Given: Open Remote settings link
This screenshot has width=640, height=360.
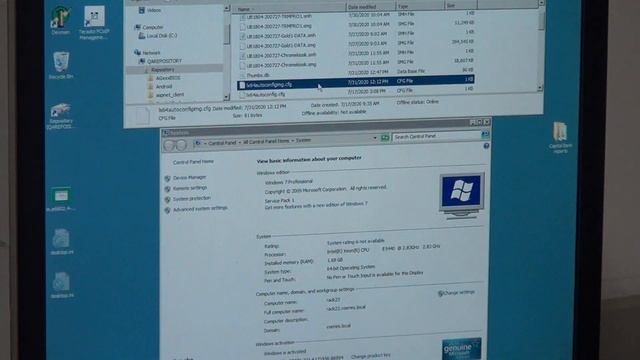Looking at the screenshot, I should pyautogui.click(x=190, y=188).
